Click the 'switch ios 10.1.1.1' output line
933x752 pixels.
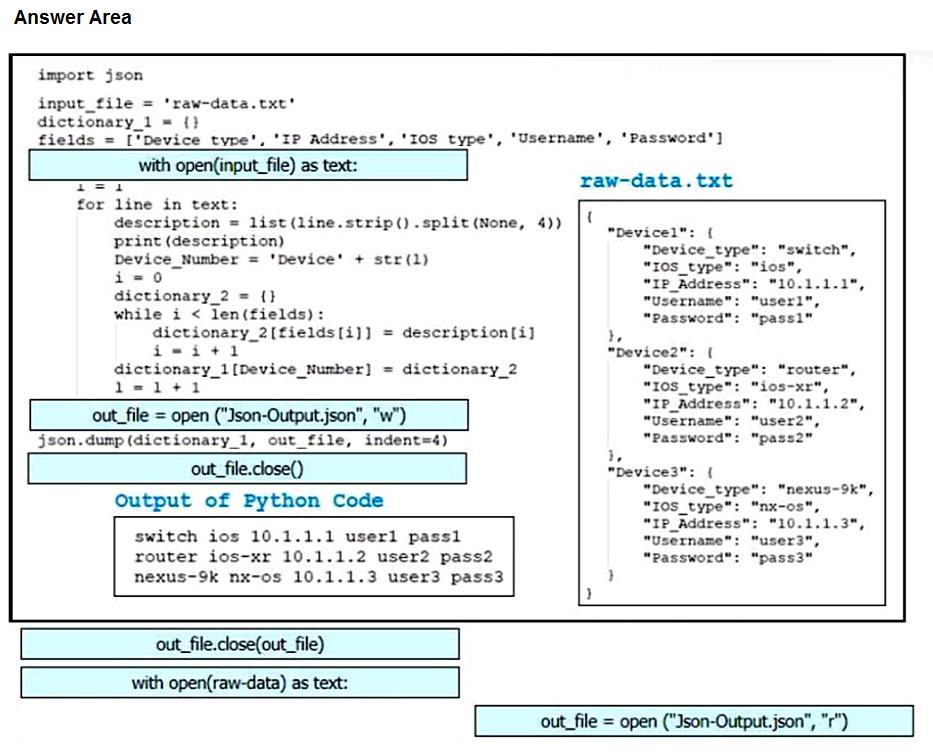(x=297, y=537)
